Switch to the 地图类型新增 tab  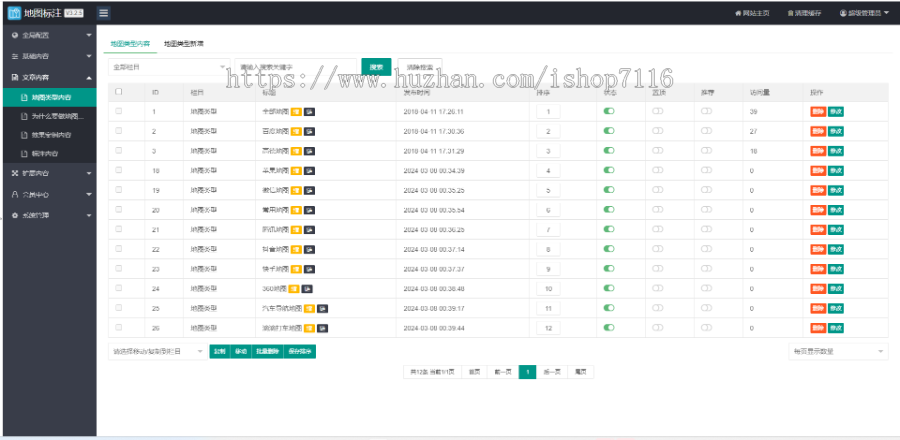[x=184, y=44]
